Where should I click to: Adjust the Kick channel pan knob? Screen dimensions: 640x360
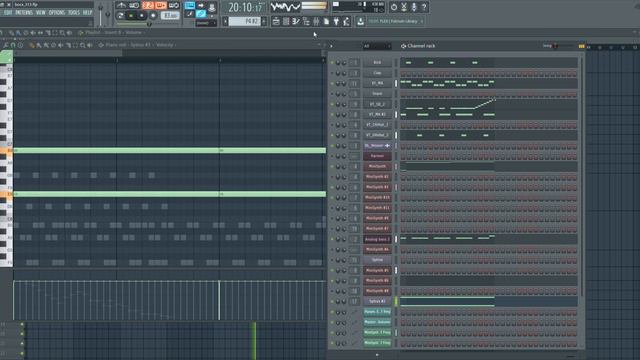tap(338, 62)
